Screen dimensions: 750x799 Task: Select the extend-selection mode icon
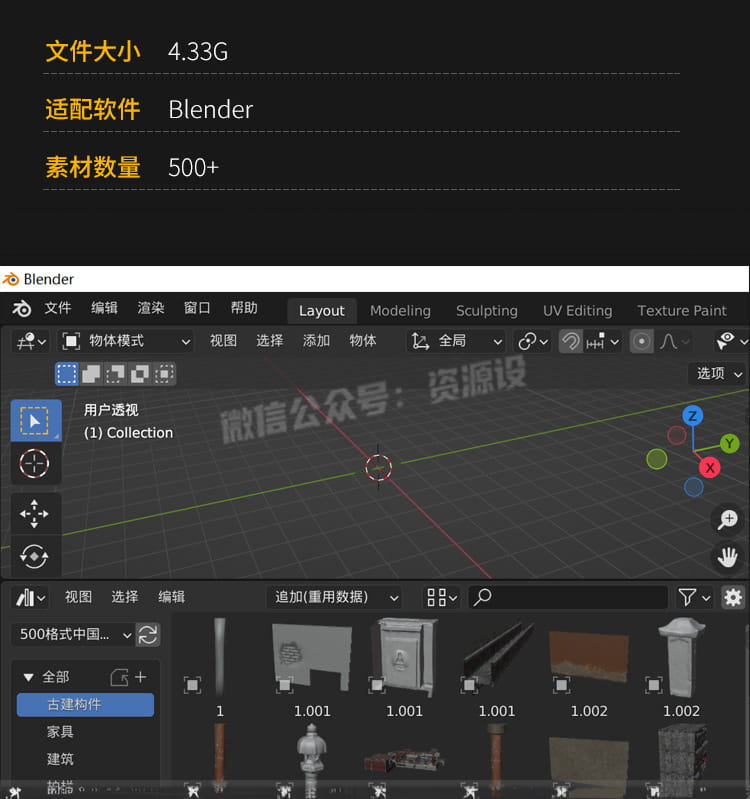click(91, 374)
